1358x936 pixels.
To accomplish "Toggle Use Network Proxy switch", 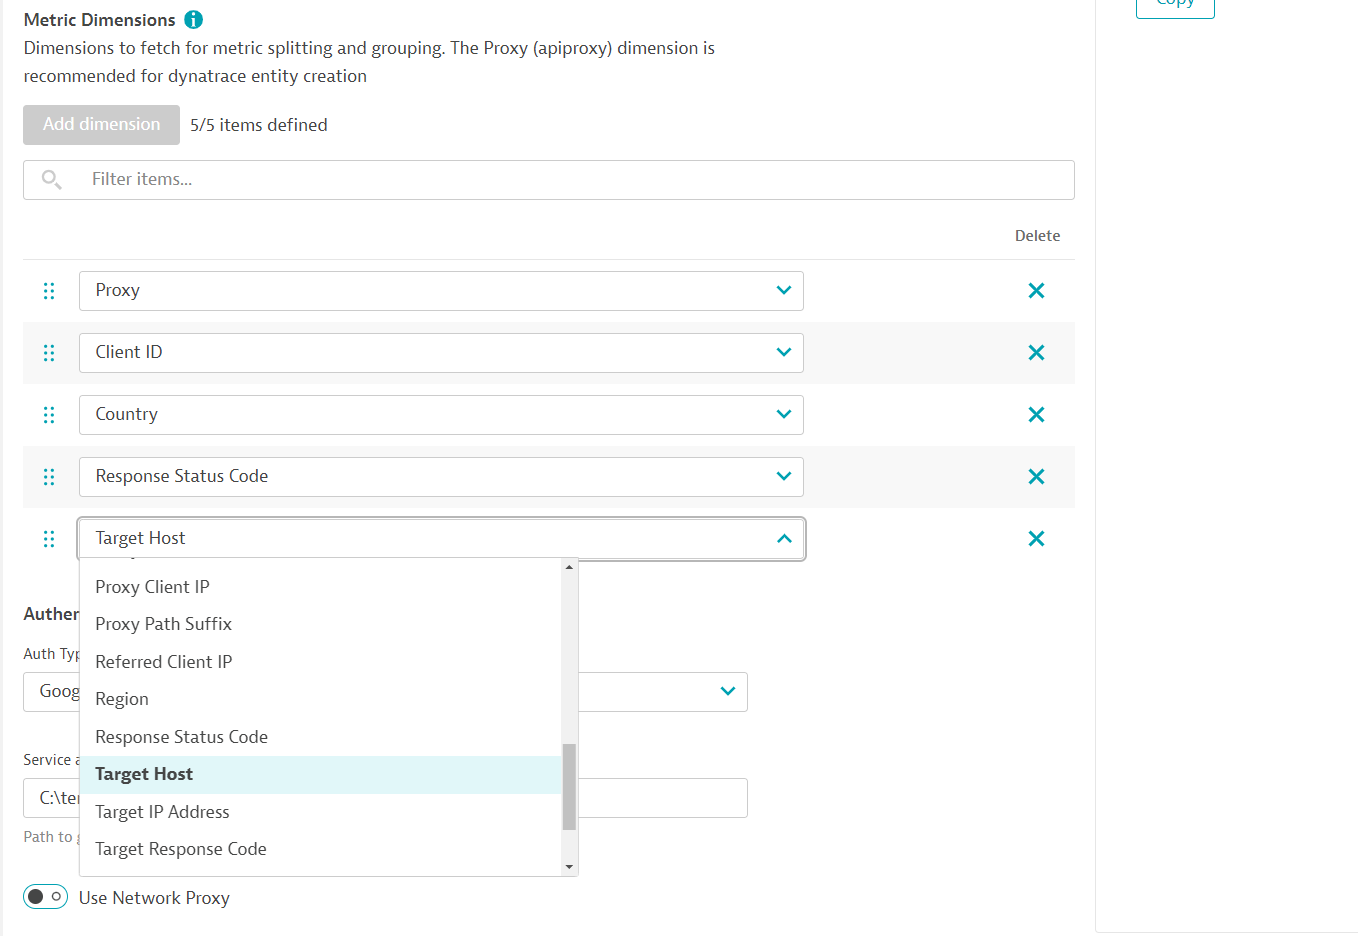I will point(45,897).
